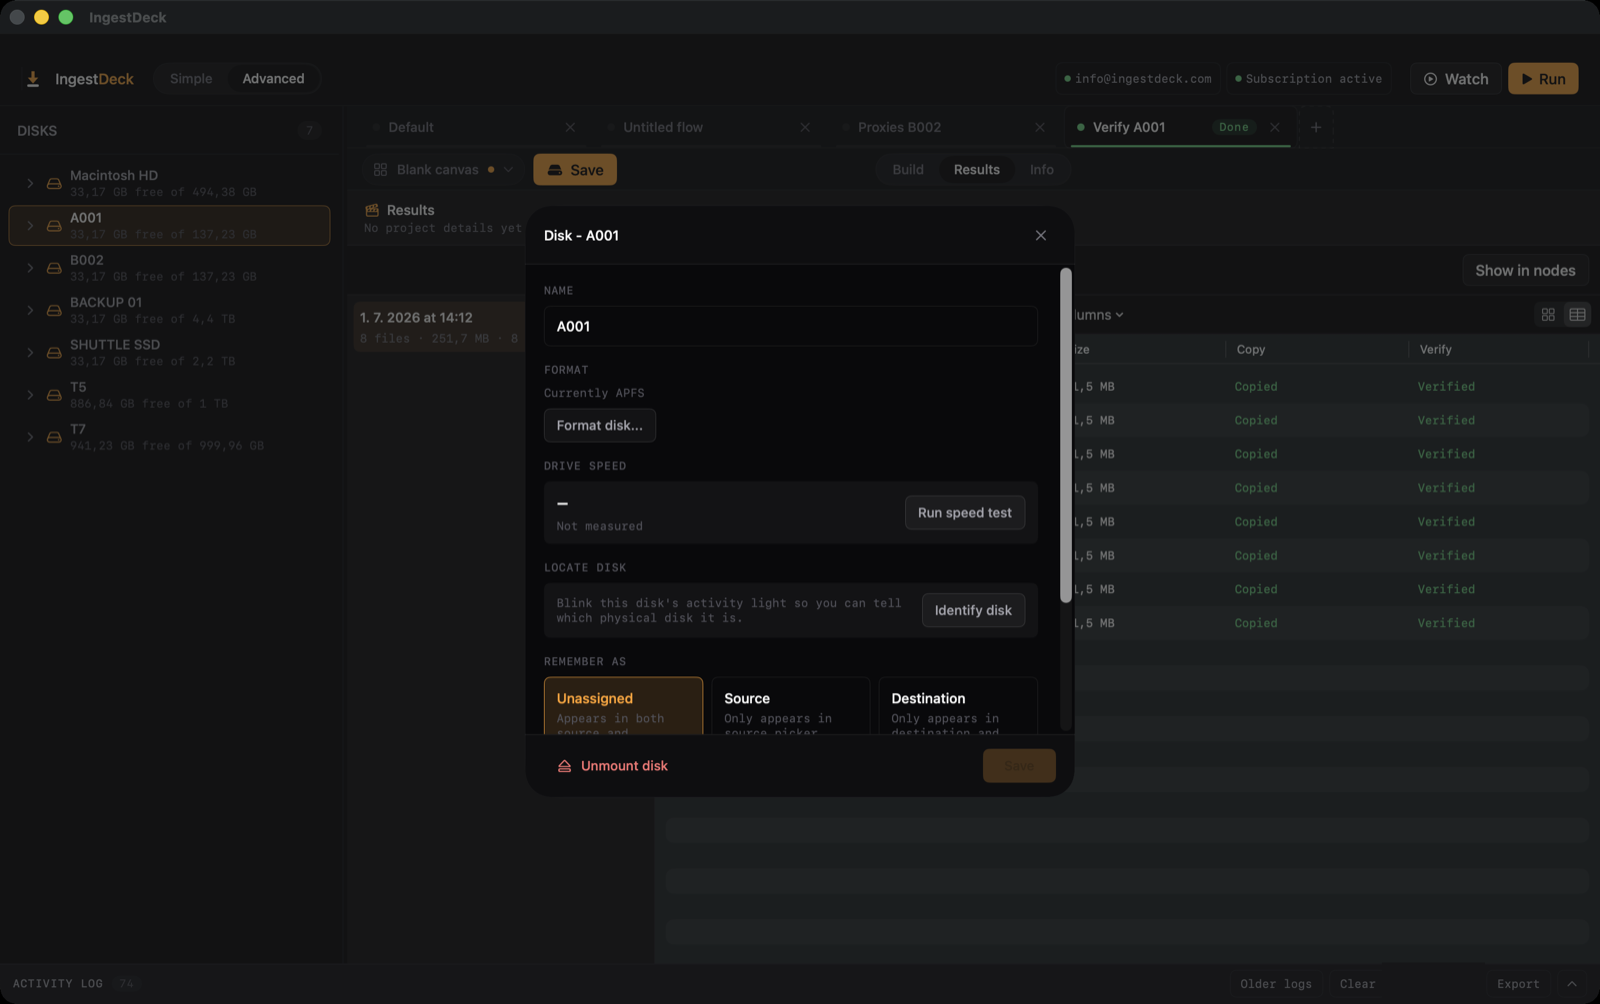This screenshot has height=1004, width=1600.
Task: Click the Subscription active badge
Action: point(1309,79)
